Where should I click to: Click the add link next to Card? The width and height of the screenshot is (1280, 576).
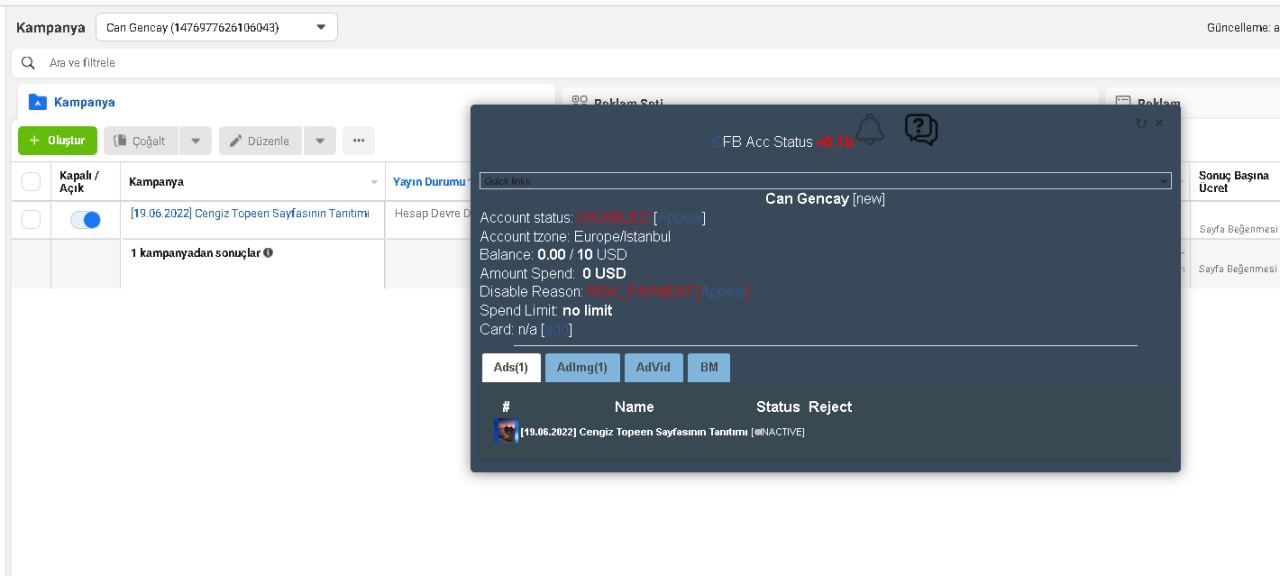coord(556,329)
